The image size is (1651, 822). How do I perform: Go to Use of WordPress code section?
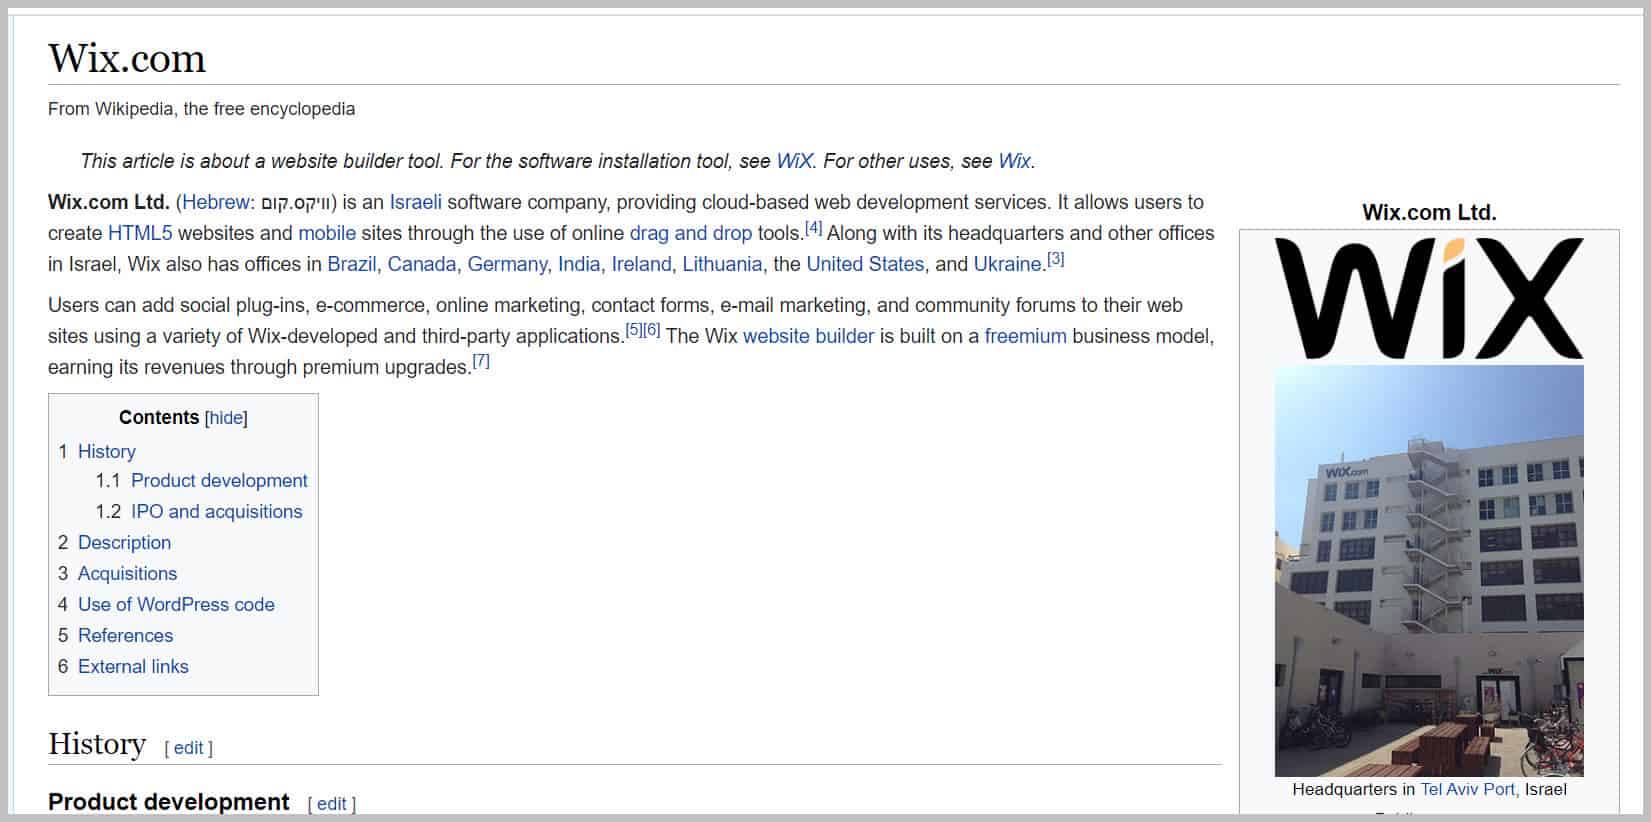tap(176, 604)
